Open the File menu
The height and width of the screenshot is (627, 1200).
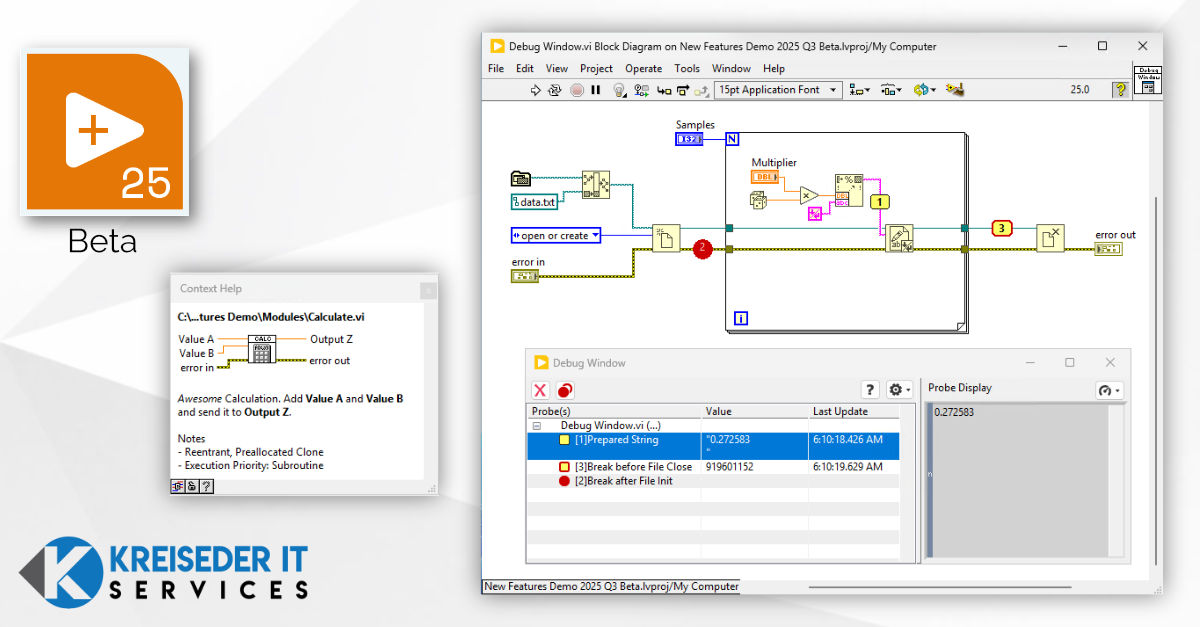point(496,69)
